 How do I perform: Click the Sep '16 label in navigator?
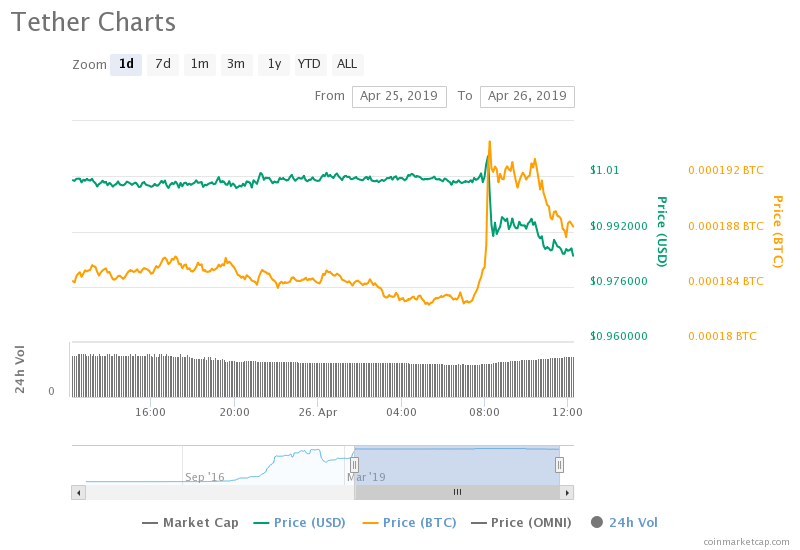pos(205,477)
